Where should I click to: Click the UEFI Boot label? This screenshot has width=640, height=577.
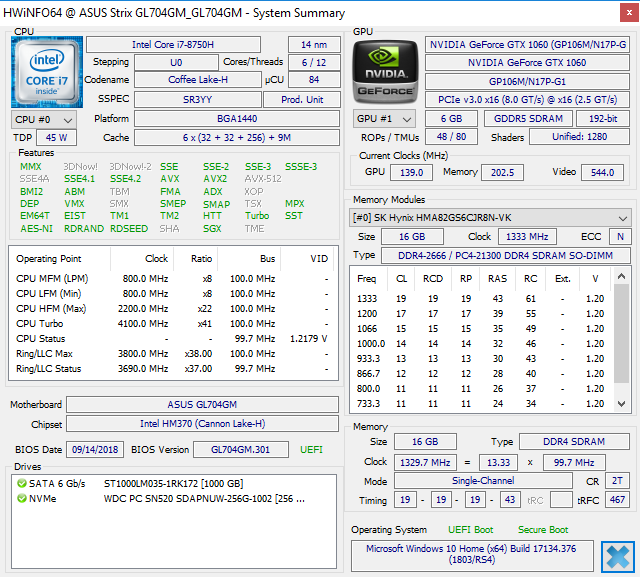(471, 530)
